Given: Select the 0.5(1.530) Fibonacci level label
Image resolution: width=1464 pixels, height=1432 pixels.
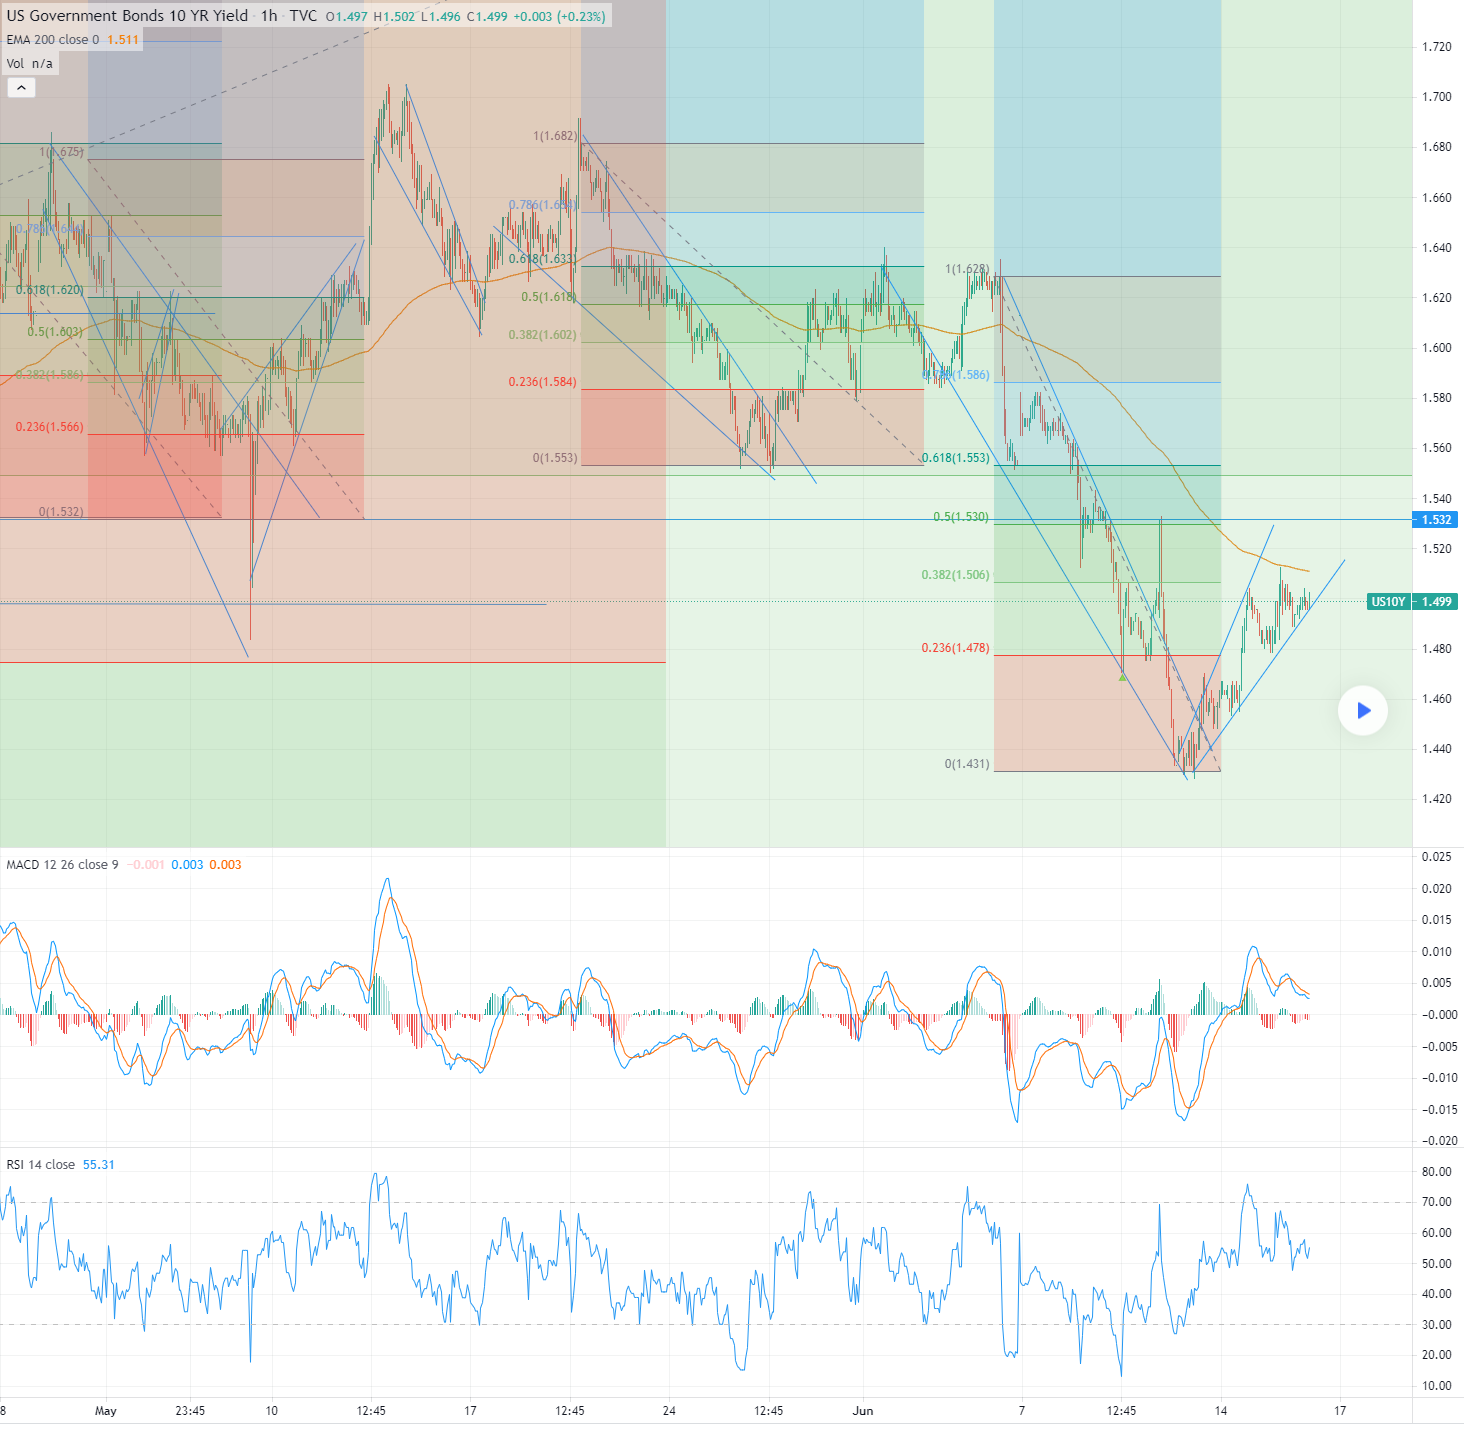Looking at the screenshot, I should click(960, 517).
